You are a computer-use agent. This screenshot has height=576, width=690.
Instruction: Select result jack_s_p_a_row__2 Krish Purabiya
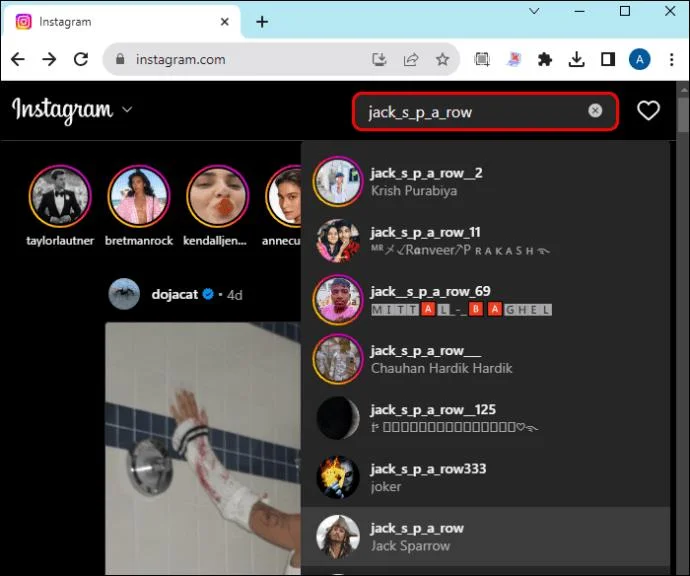pos(485,181)
